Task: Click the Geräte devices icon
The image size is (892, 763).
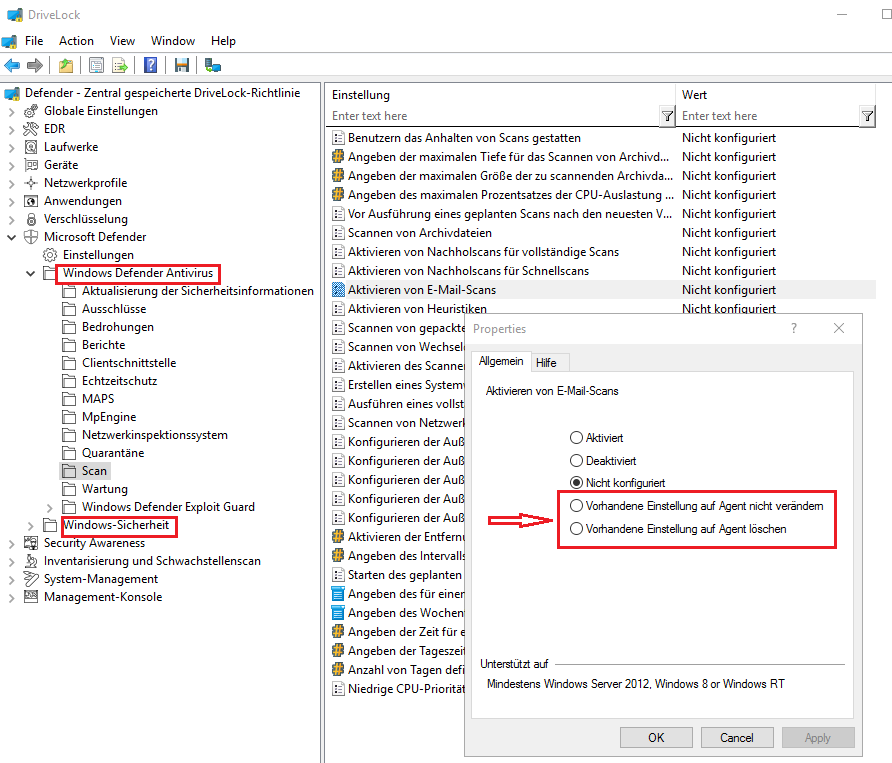Action: point(31,165)
